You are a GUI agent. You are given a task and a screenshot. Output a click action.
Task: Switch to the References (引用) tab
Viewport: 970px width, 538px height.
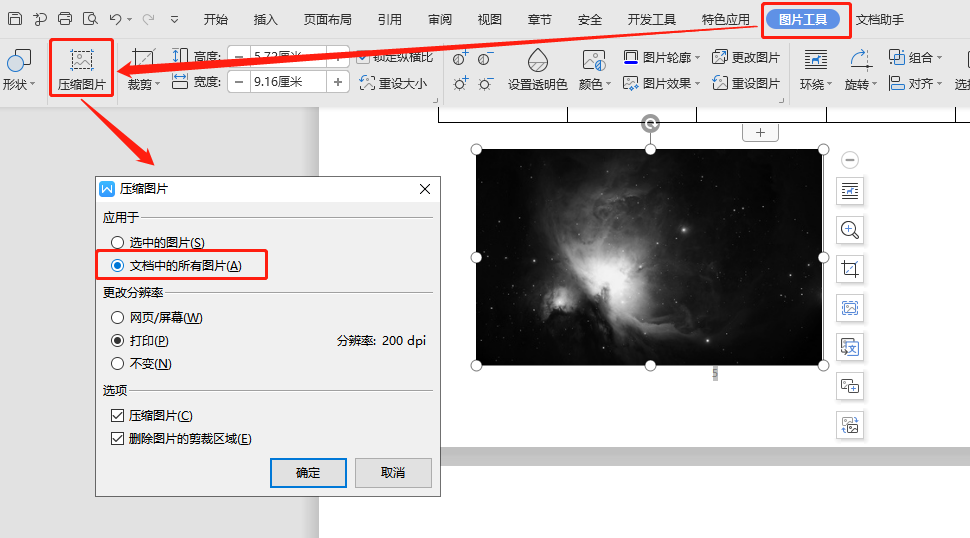[390, 20]
